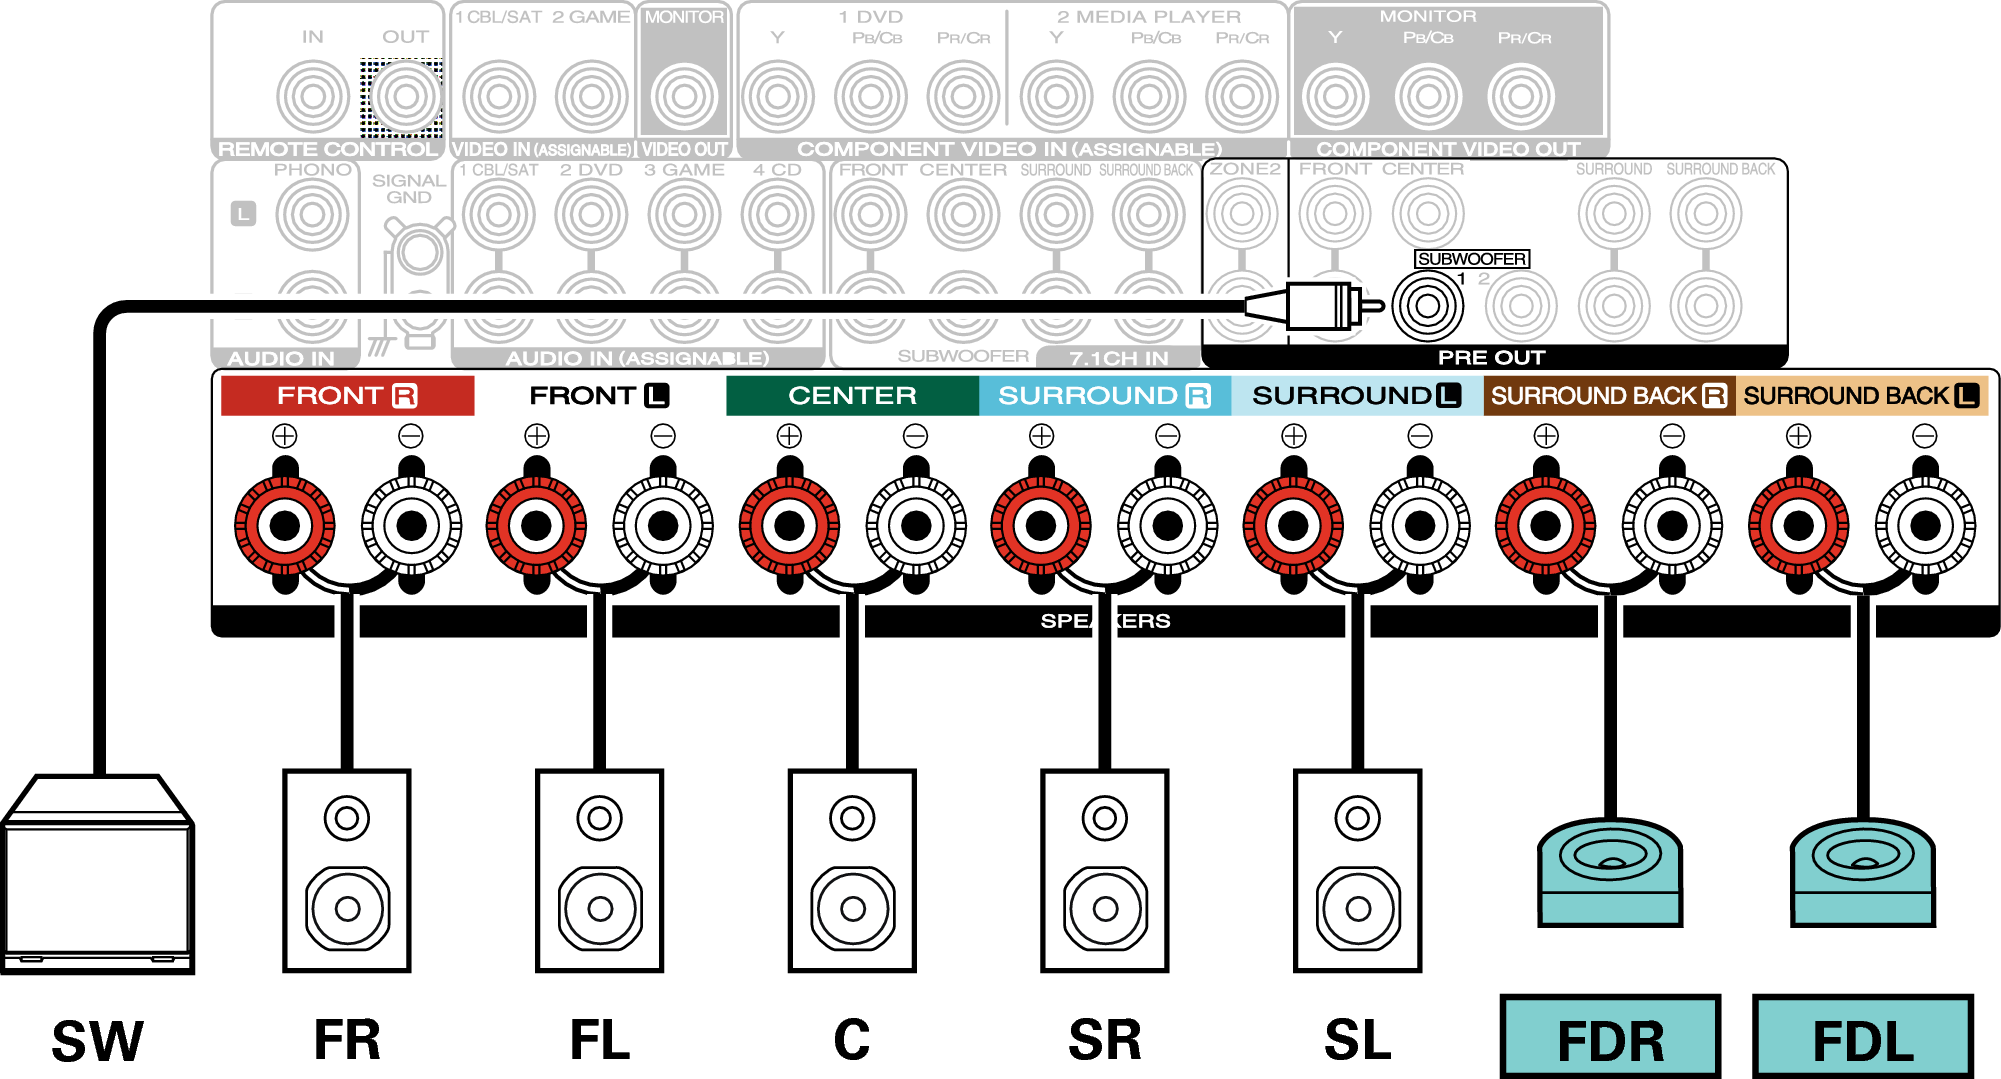The height and width of the screenshot is (1079, 2001).
Task: Click the SURROUND BACK L red positive terminal
Action: pyautogui.click(x=1798, y=525)
